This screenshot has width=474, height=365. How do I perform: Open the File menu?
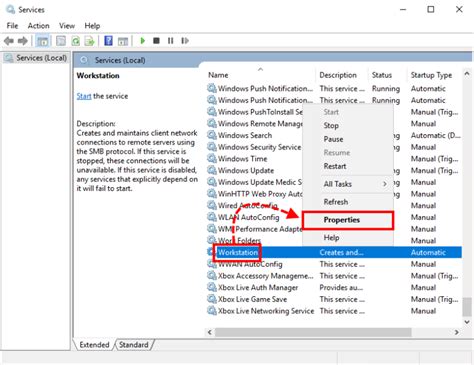[x=12, y=26]
